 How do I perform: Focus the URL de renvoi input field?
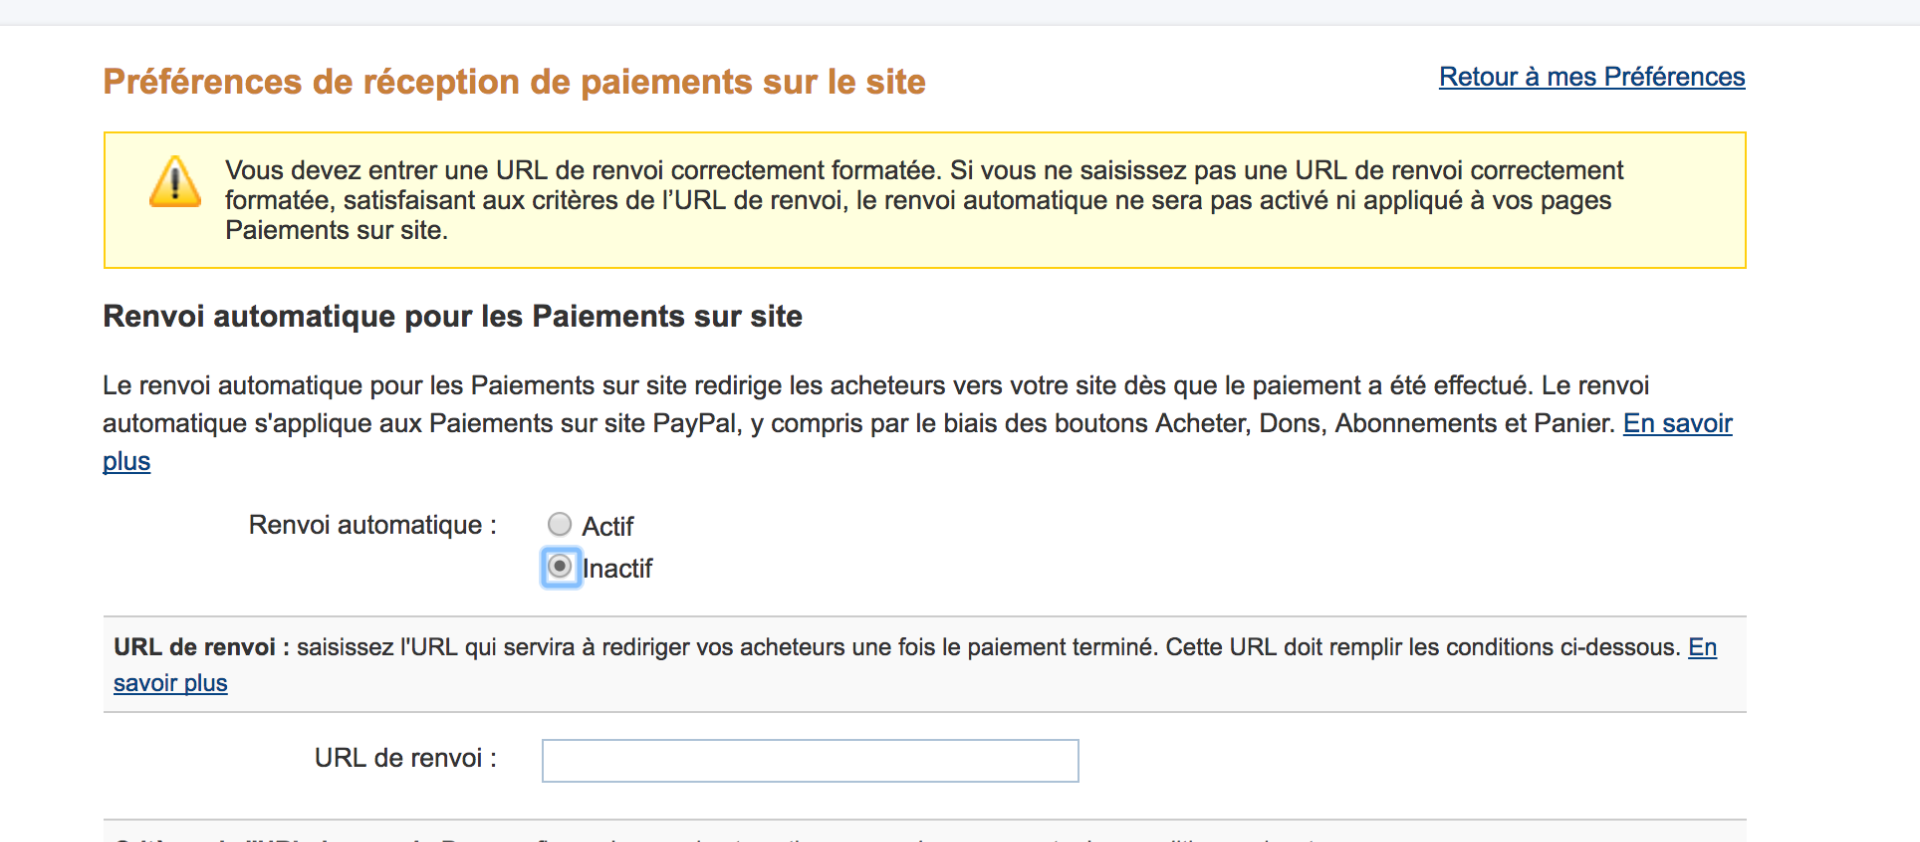810,761
